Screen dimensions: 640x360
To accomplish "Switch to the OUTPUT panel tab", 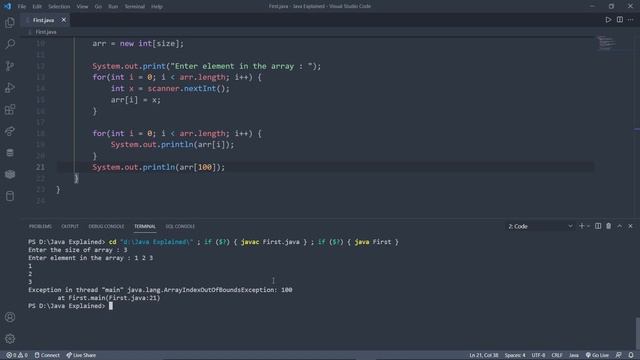I will (70, 226).
